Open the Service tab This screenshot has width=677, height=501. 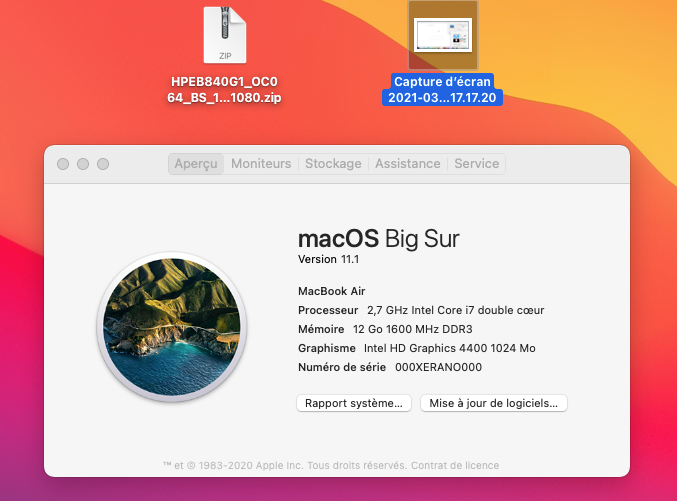pos(477,164)
